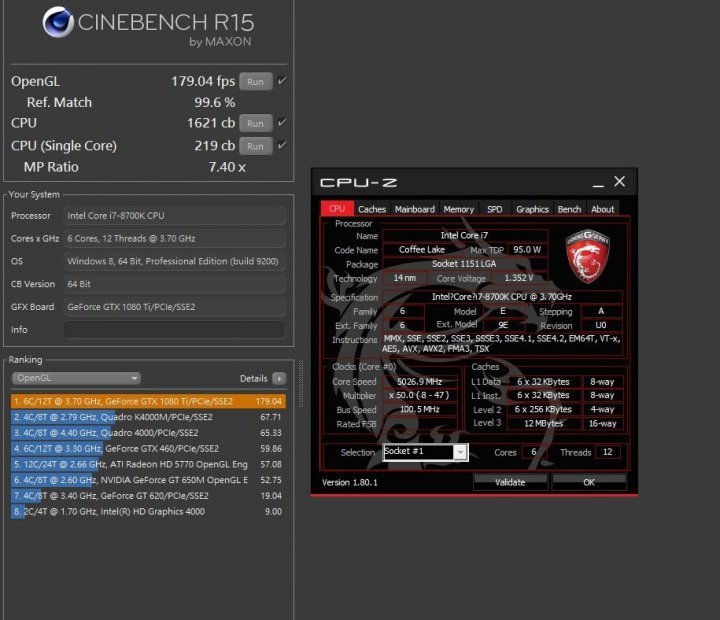Toggle the CPU test checkbox
This screenshot has height=620, width=720.
282,122
